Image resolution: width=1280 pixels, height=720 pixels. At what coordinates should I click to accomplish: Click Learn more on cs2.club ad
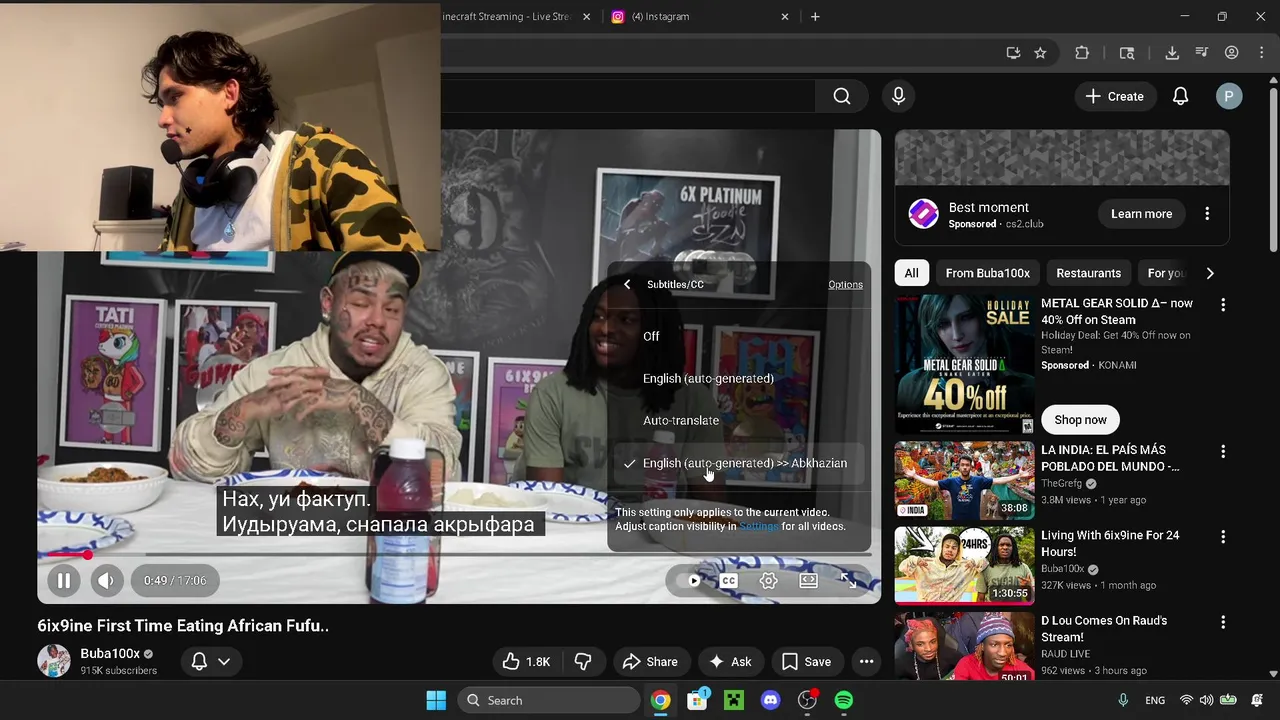1141,214
